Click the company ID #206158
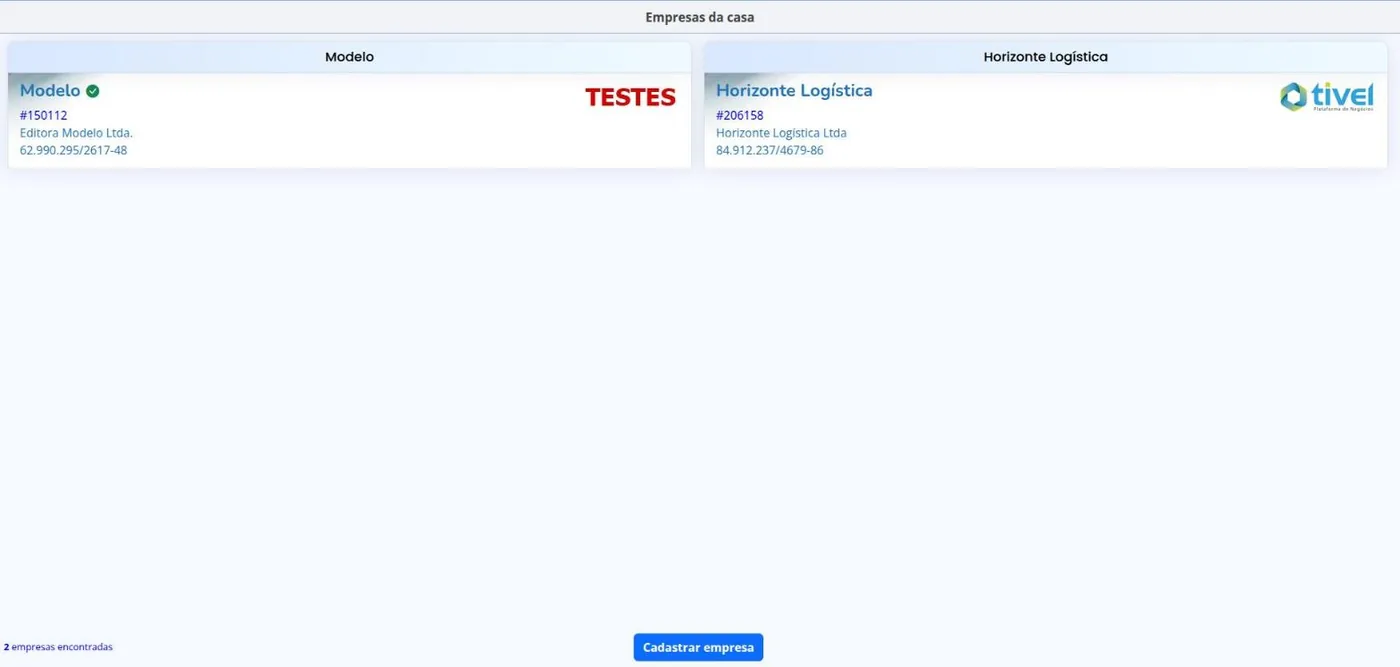This screenshot has width=1400, height=667. [740, 115]
